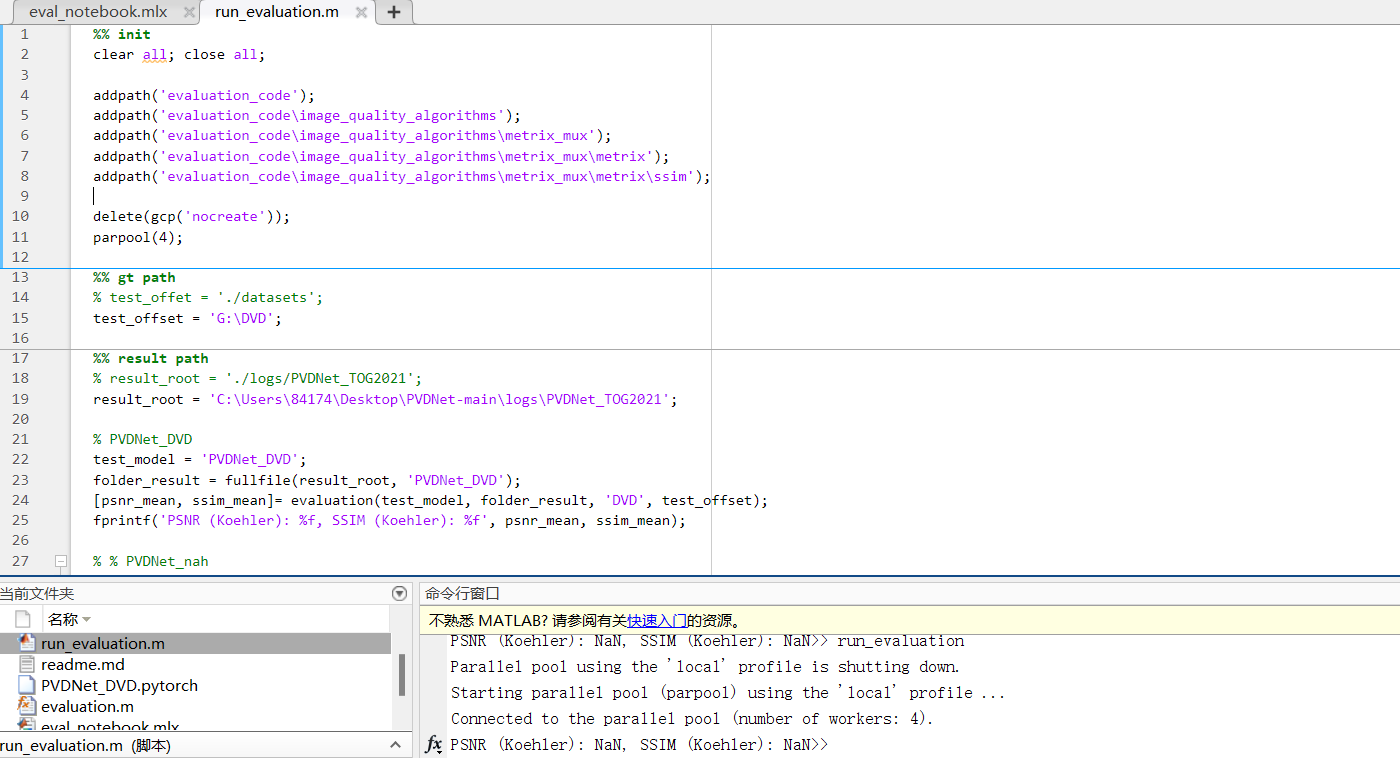The image size is (1400, 758).
Task: Select the run_evaluation.m MATLAB script icon
Action: 25,644
